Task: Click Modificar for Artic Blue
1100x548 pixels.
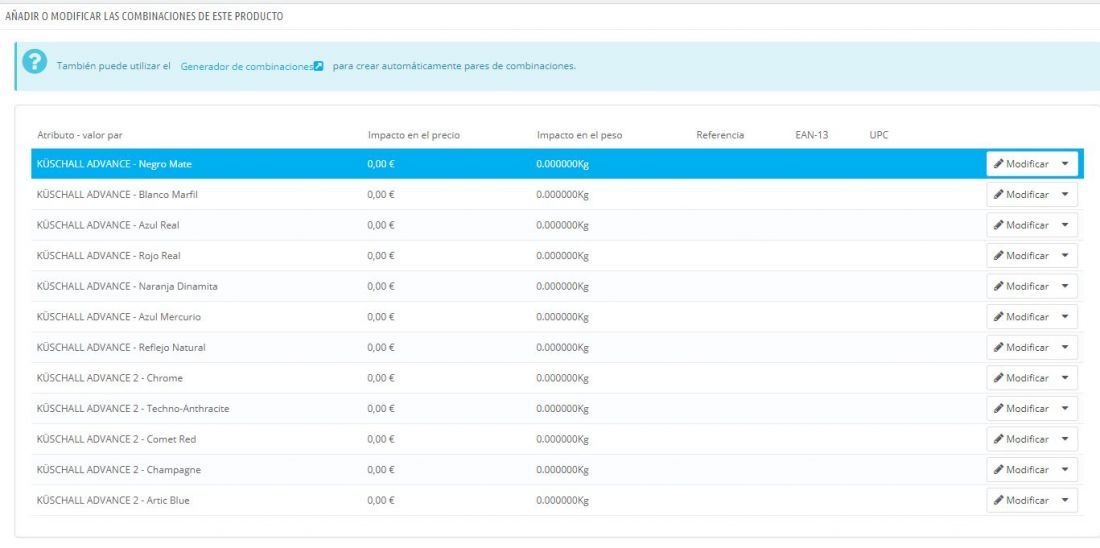Action: (x=1021, y=500)
